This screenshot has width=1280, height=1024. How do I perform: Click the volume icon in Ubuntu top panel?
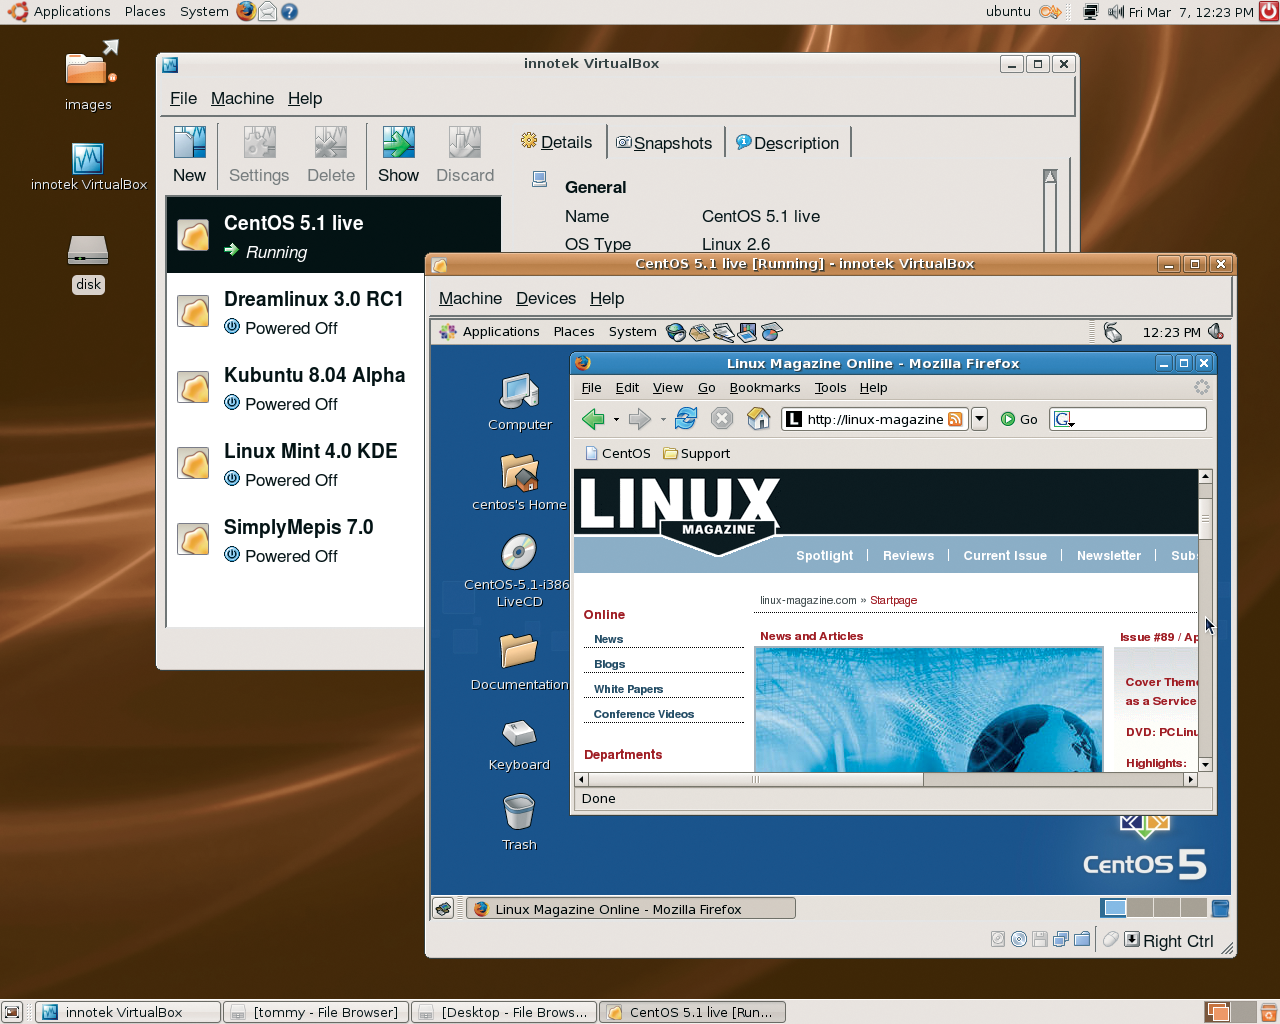[x=1116, y=12]
